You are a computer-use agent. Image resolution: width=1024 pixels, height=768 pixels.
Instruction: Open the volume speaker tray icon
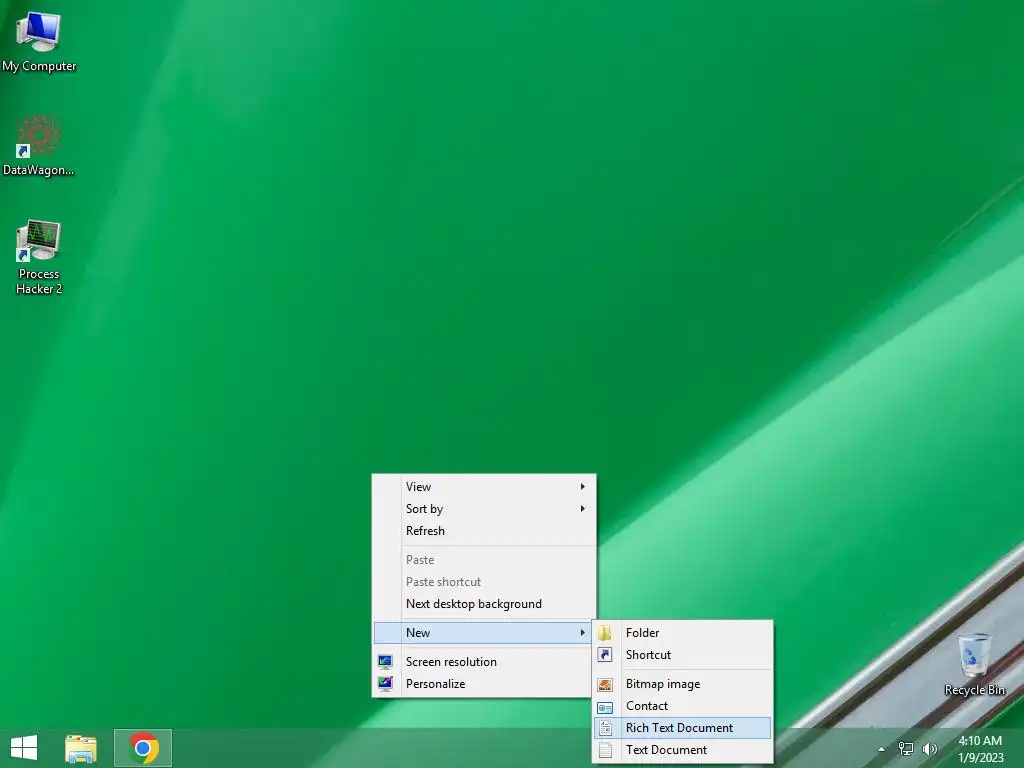coord(929,749)
